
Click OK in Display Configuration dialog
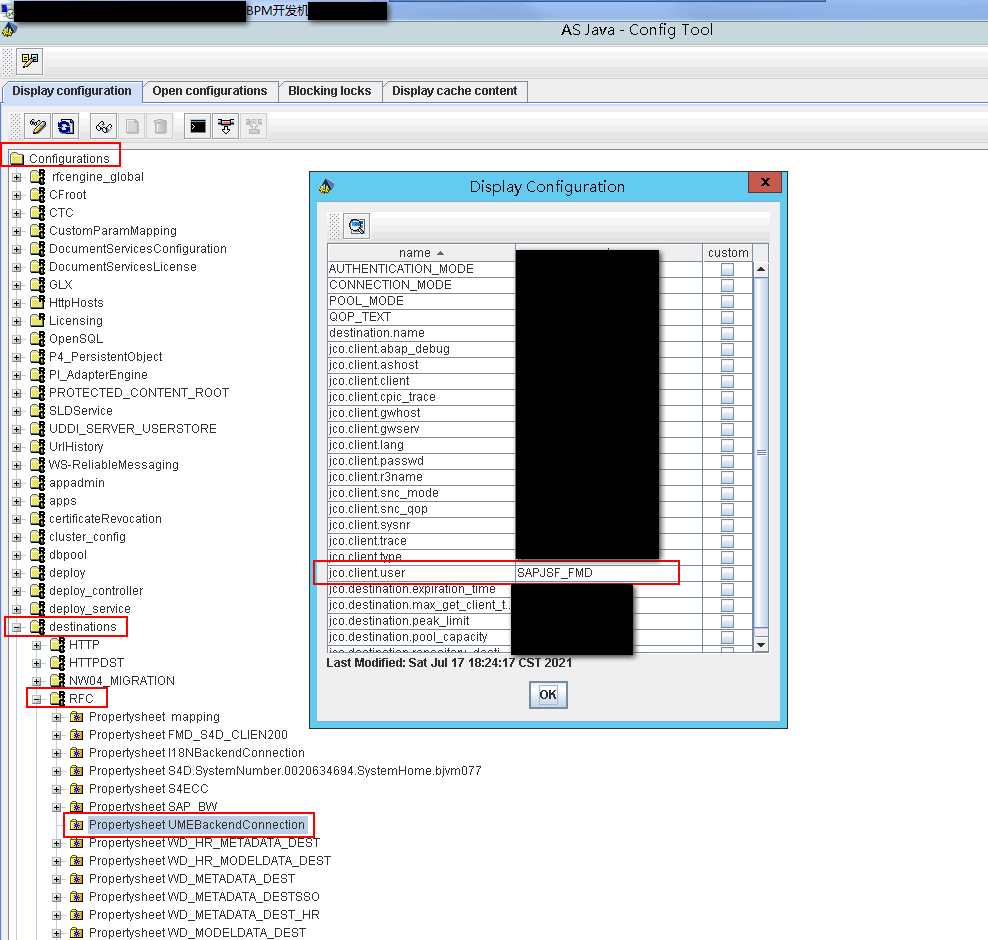(x=548, y=694)
